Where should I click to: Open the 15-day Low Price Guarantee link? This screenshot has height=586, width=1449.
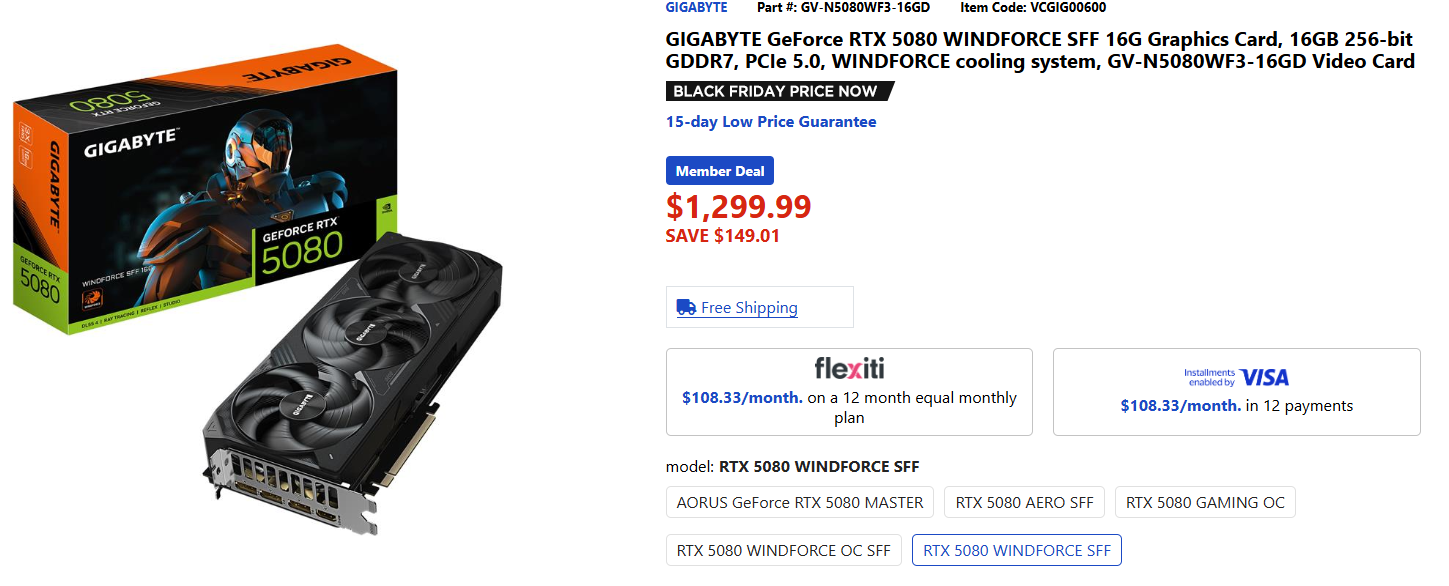coord(771,122)
